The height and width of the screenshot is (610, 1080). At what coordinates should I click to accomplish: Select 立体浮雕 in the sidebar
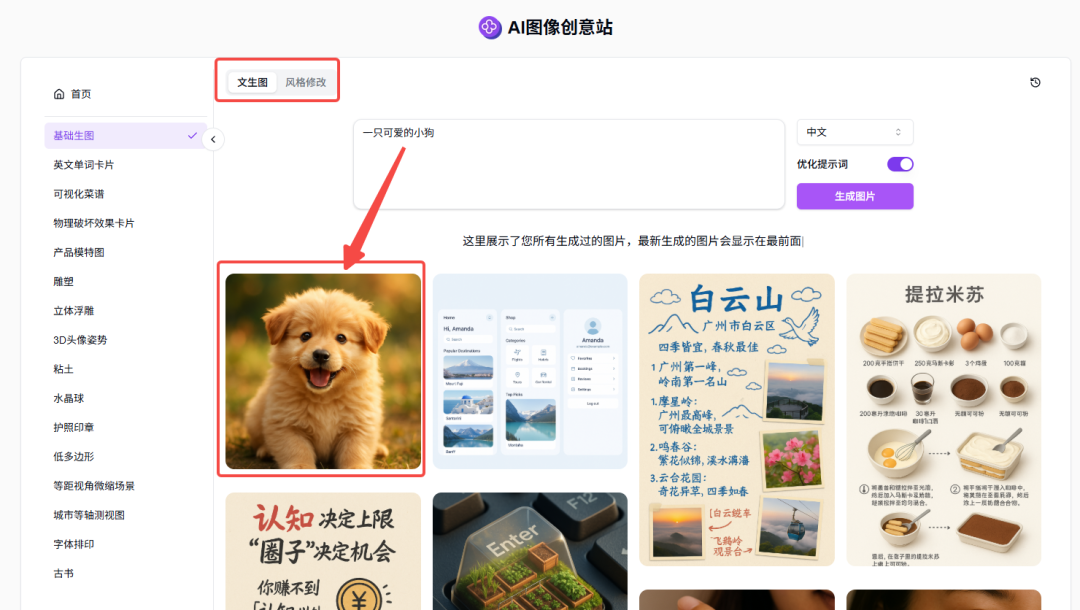(x=74, y=311)
